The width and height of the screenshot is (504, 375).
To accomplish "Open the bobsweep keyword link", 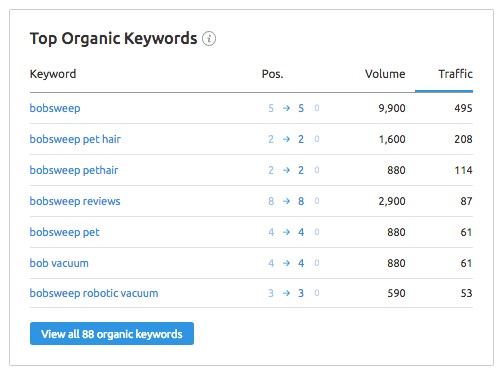I will click(x=55, y=108).
